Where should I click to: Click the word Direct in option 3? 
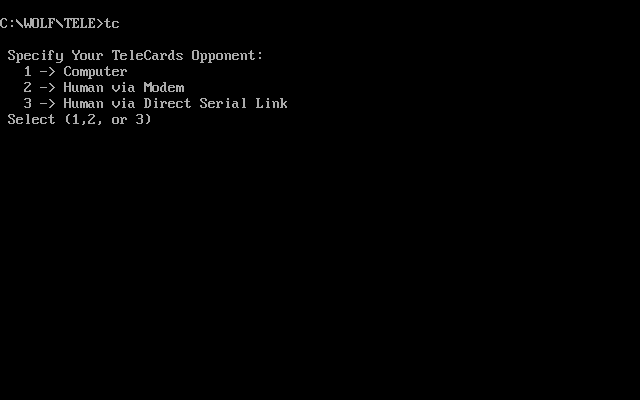tap(168, 103)
